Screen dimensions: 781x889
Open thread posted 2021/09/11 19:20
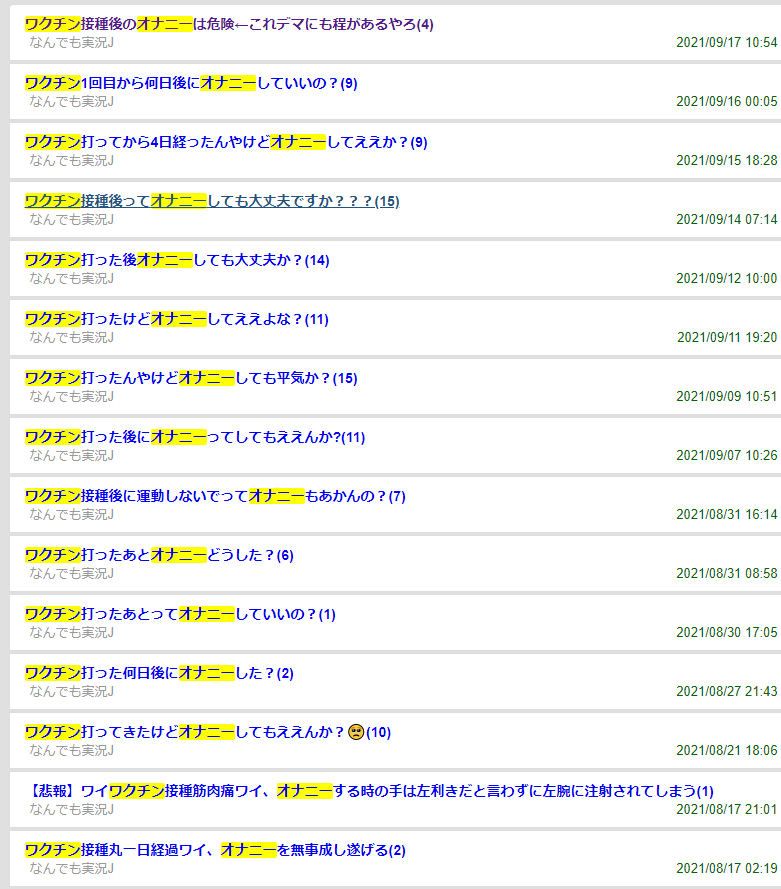(x=176, y=319)
